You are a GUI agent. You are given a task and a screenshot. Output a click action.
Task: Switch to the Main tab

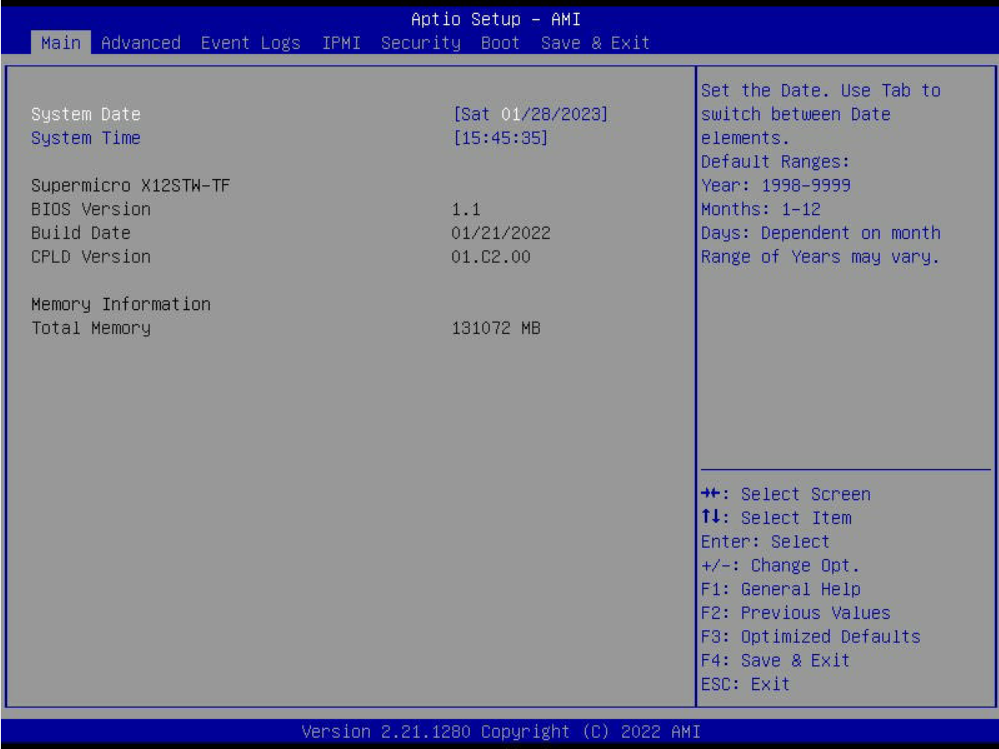61,43
